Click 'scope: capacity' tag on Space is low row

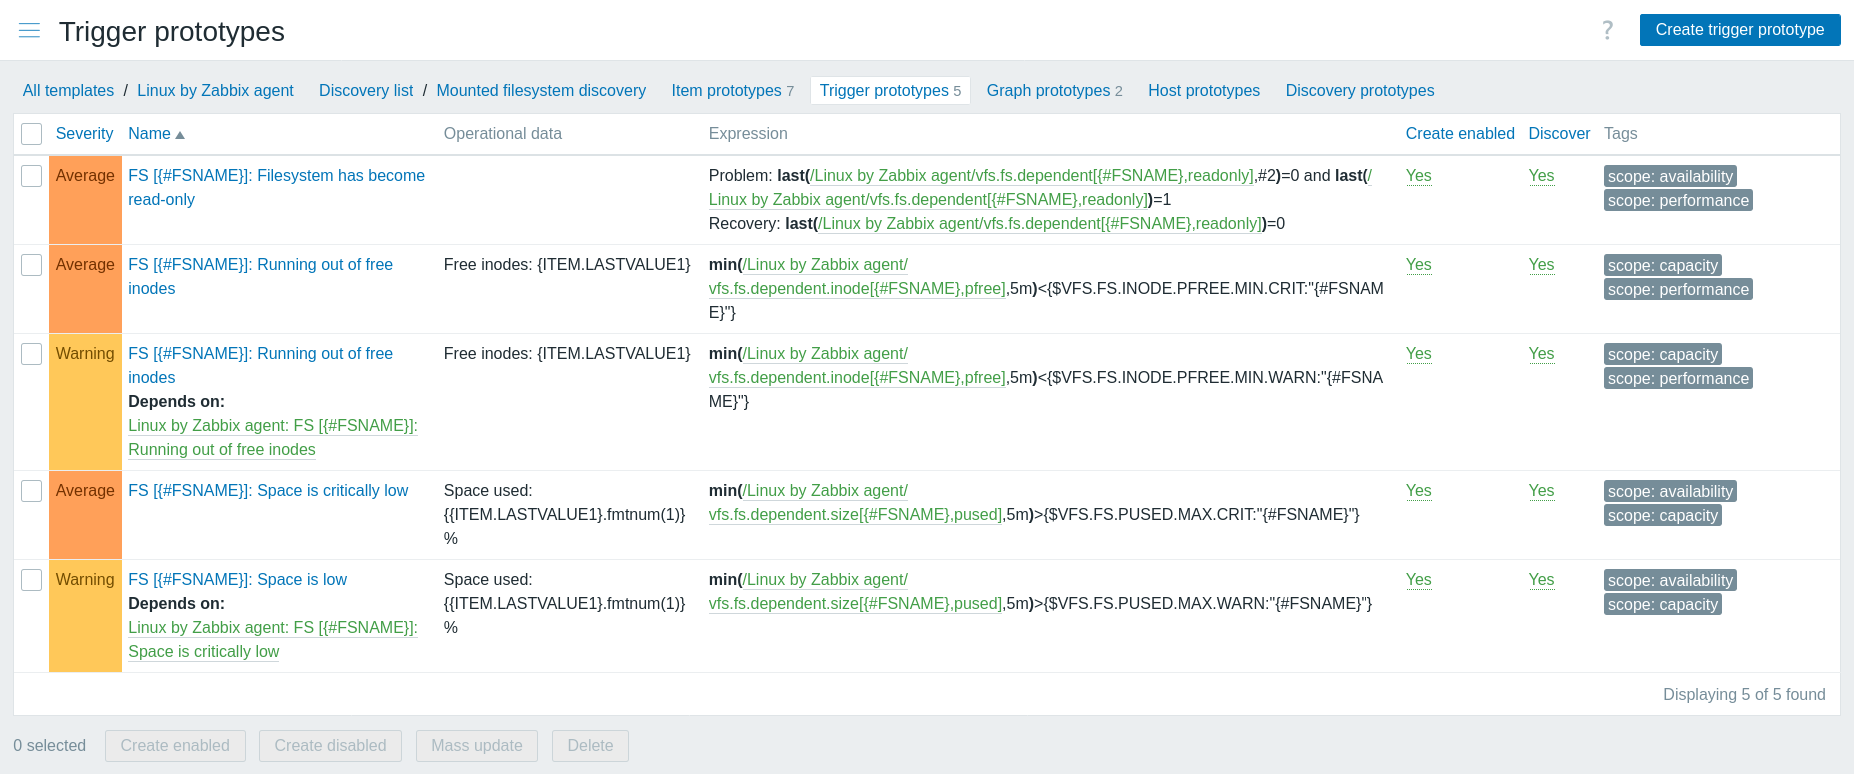(1662, 605)
